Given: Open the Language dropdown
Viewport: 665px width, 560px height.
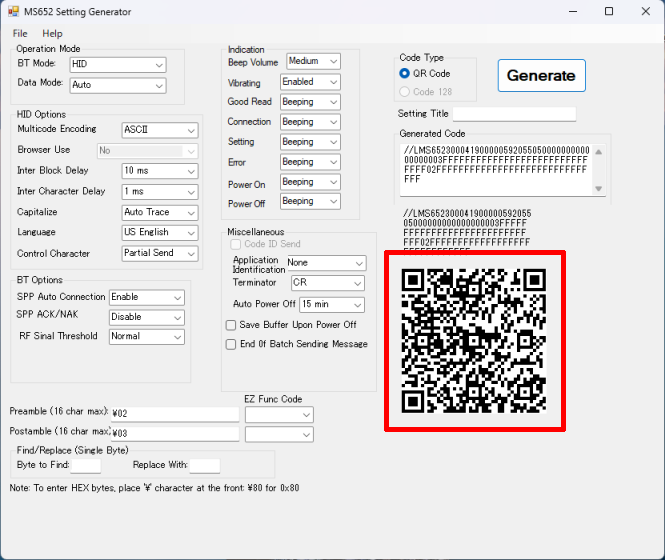Looking at the screenshot, I should click(x=160, y=232).
